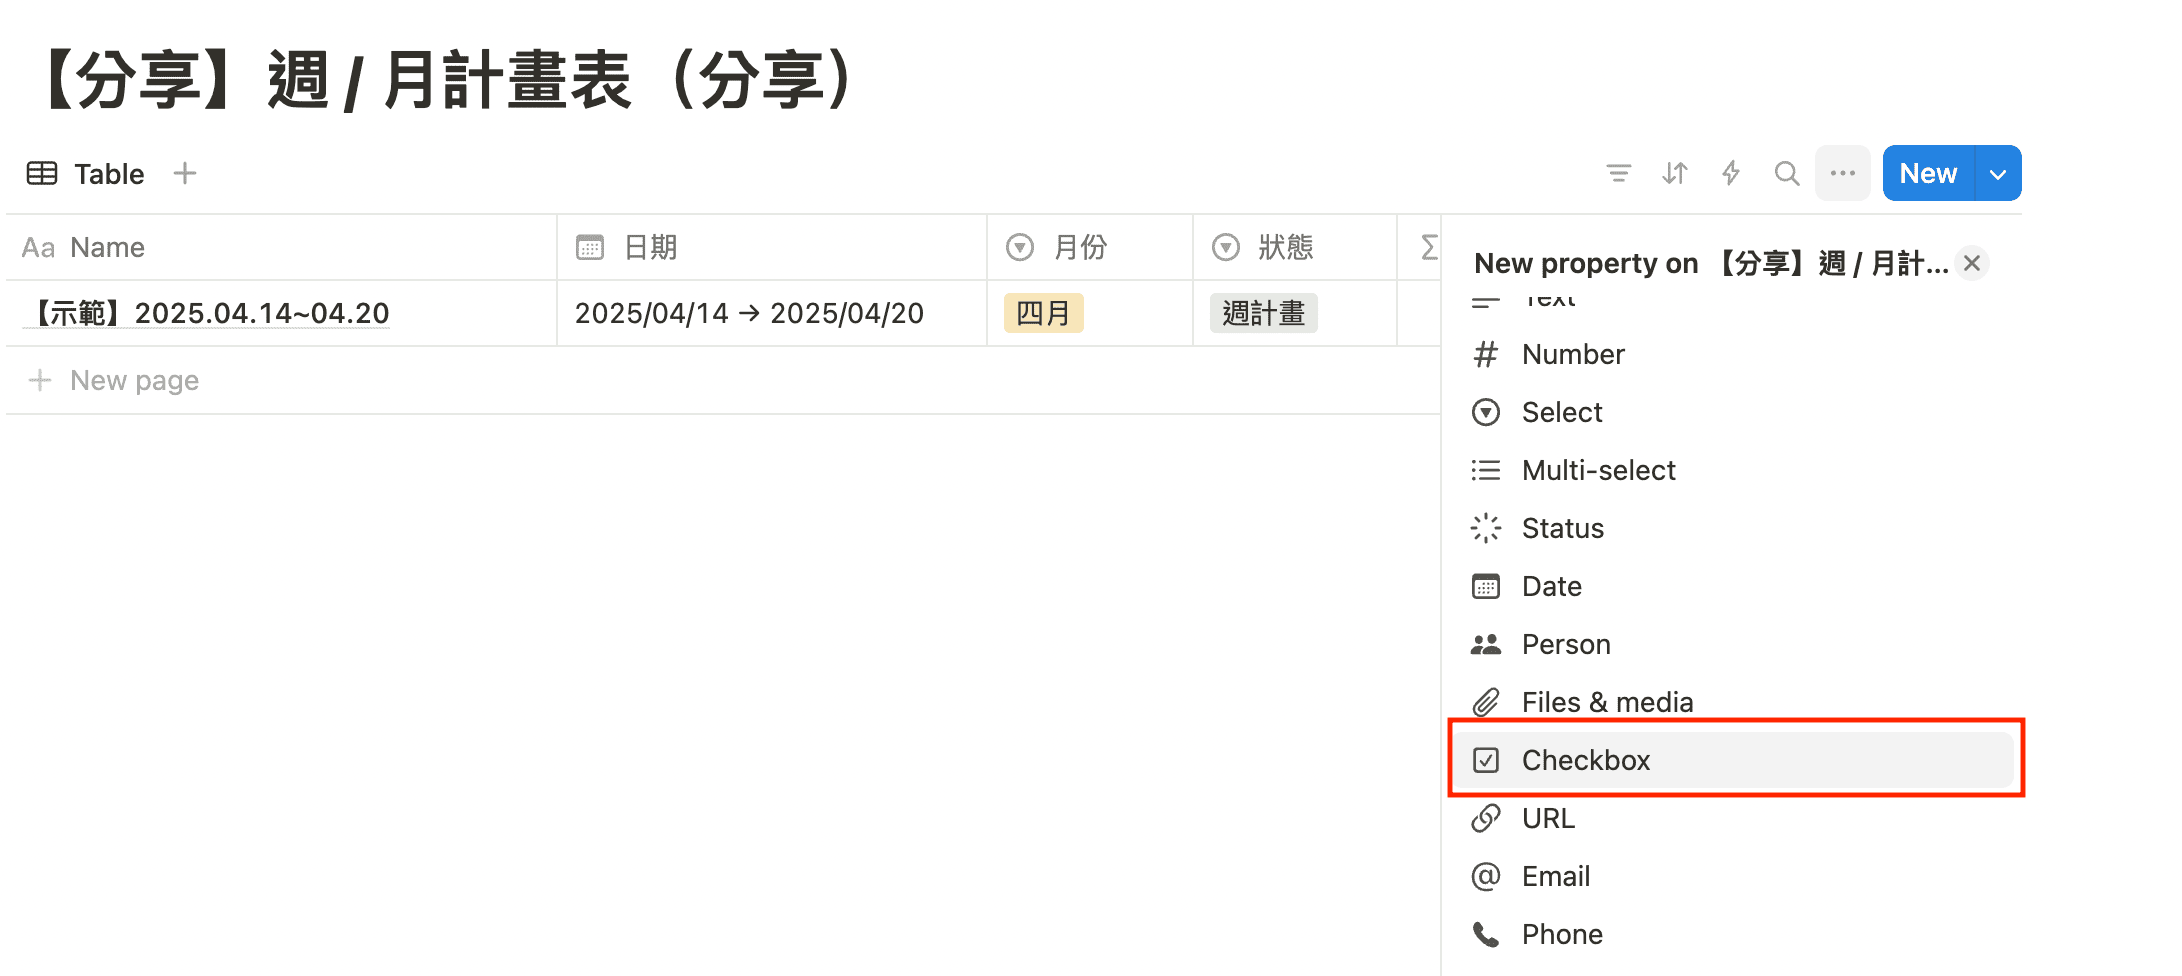The width and height of the screenshot is (2182, 976).
Task: Open the filter icon in the toolbar
Action: 1618,173
